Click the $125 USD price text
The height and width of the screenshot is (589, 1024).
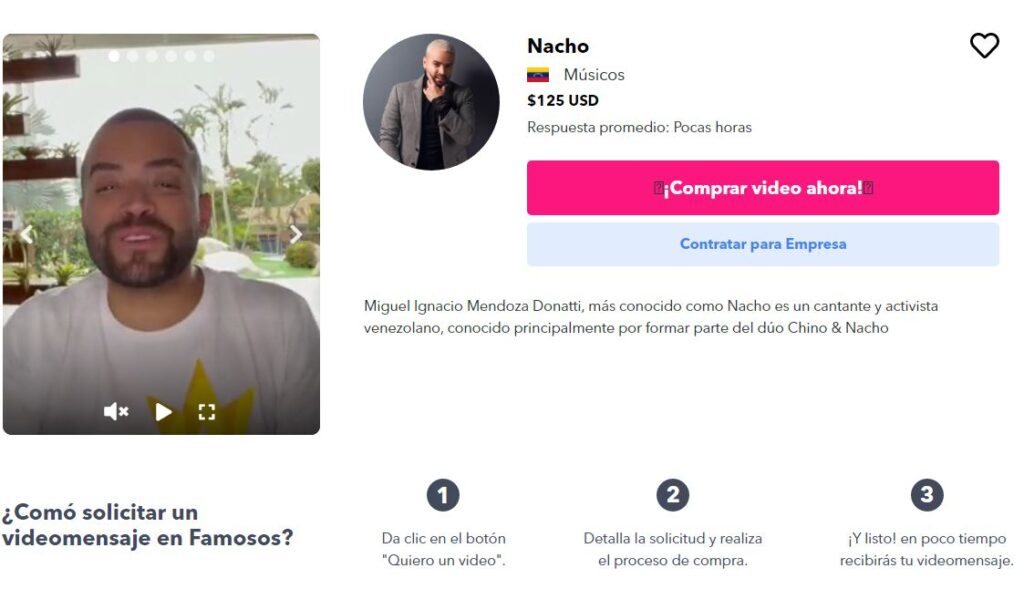(563, 101)
